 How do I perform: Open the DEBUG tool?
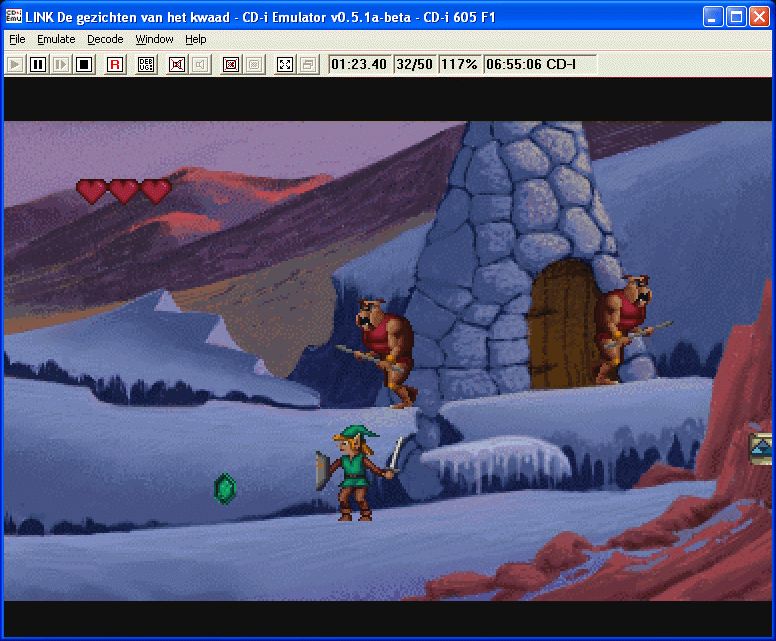[x=146, y=64]
